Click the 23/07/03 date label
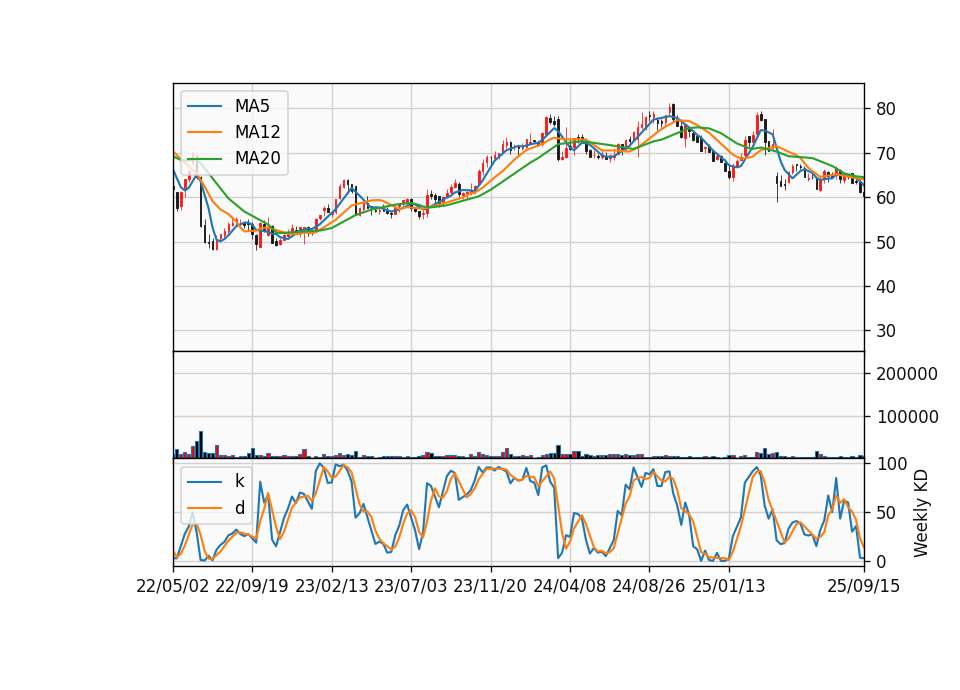Screen dimensions: 960x690 pos(411,586)
